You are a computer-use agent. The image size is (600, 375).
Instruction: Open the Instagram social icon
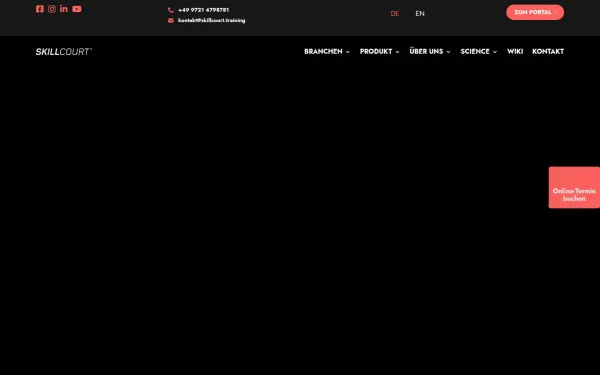pyautogui.click(x=52, y=9)
